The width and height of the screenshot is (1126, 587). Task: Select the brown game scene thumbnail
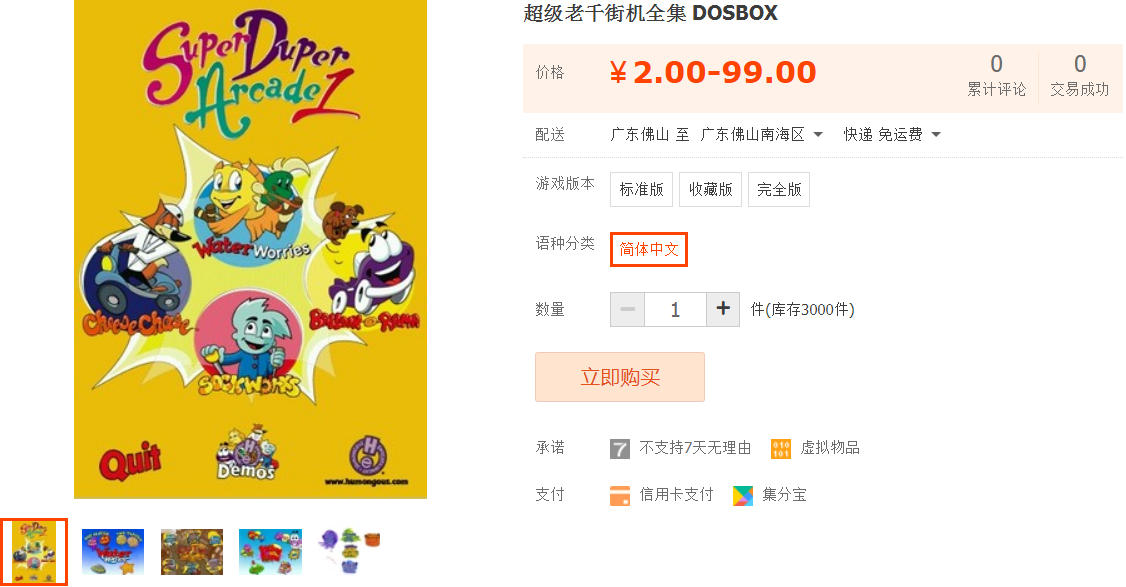tap(192, 552)
